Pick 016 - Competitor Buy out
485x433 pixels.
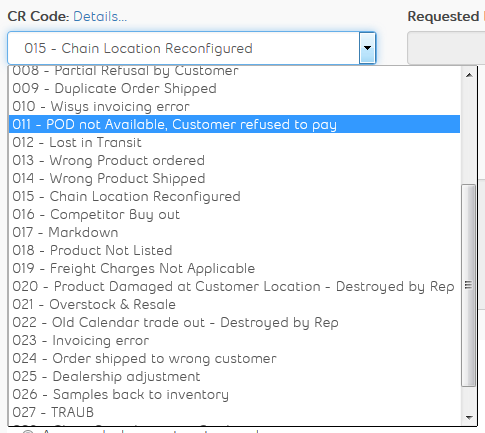click(234, 214)
